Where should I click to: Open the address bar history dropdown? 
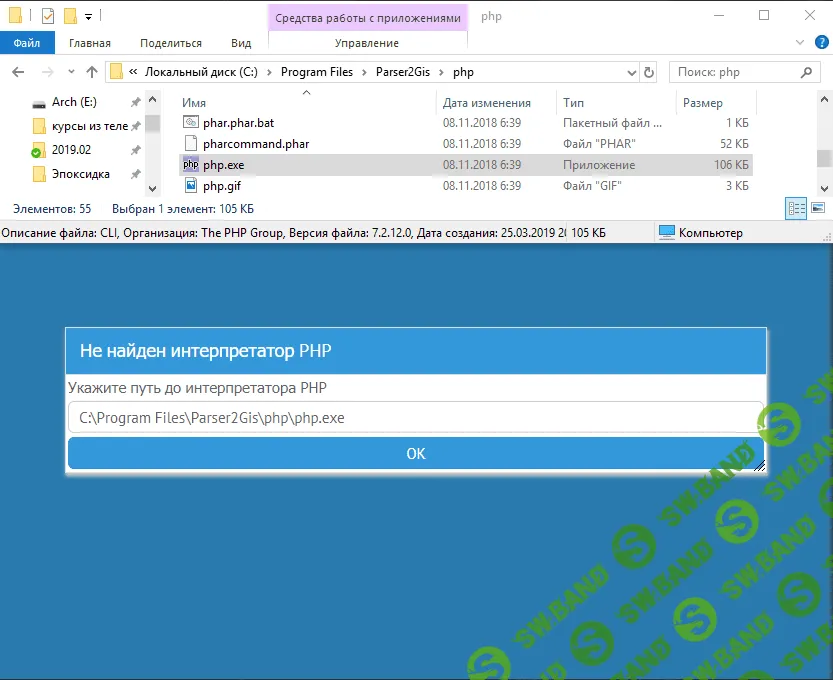631,72
